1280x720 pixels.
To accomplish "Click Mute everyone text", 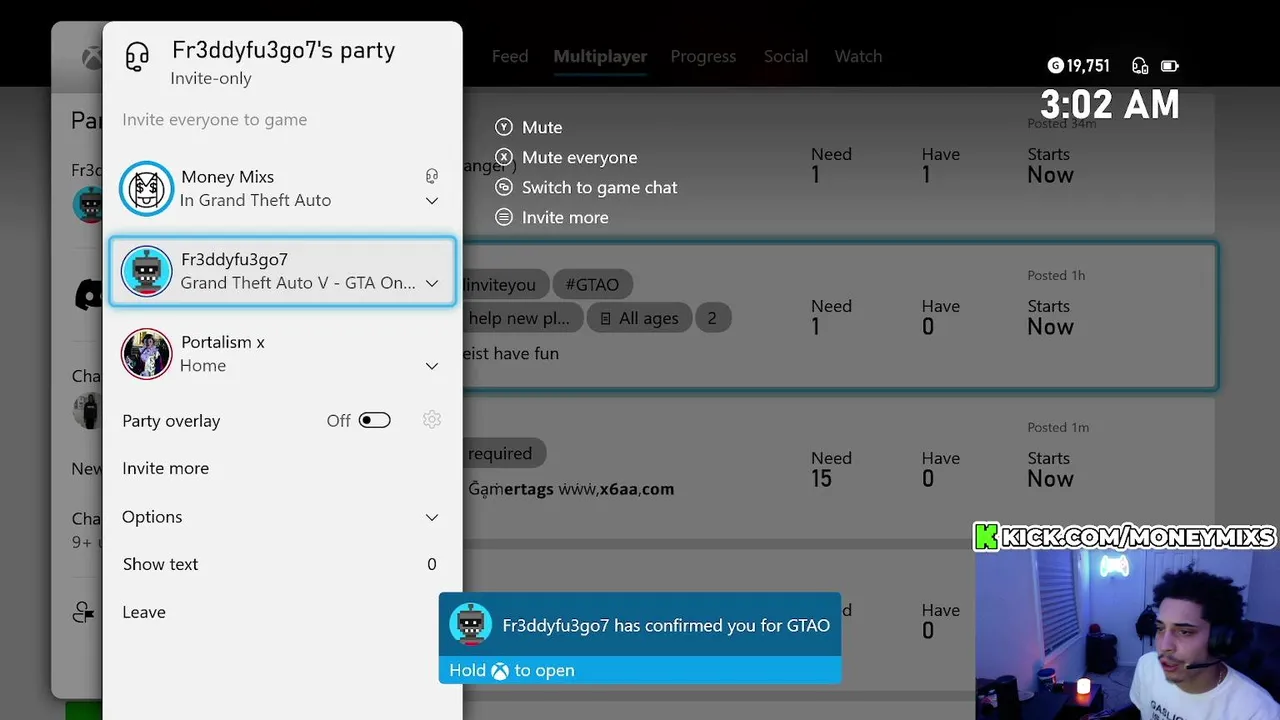I will (x=579, y=157).
